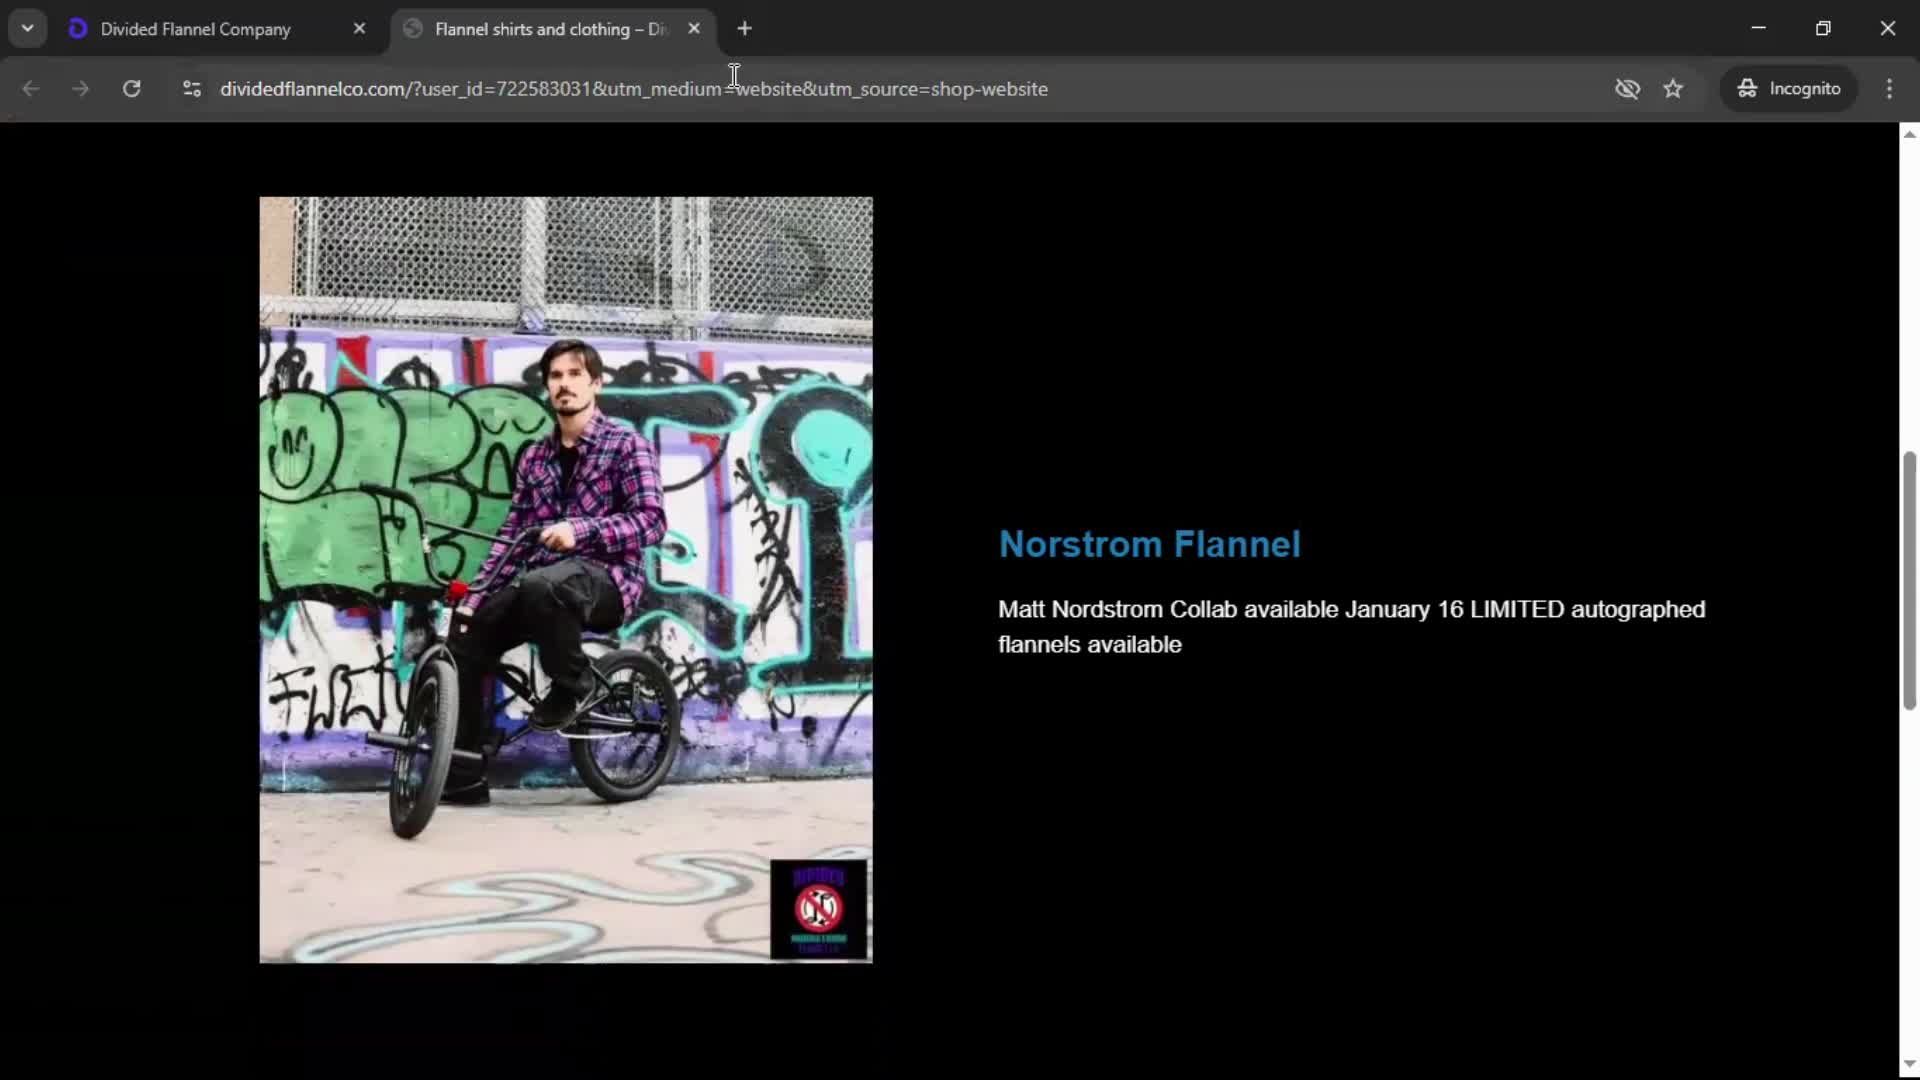This screenshot has height=1080, width=1920.
Task: Click the back navigation arrow
Action: [31, 89]
